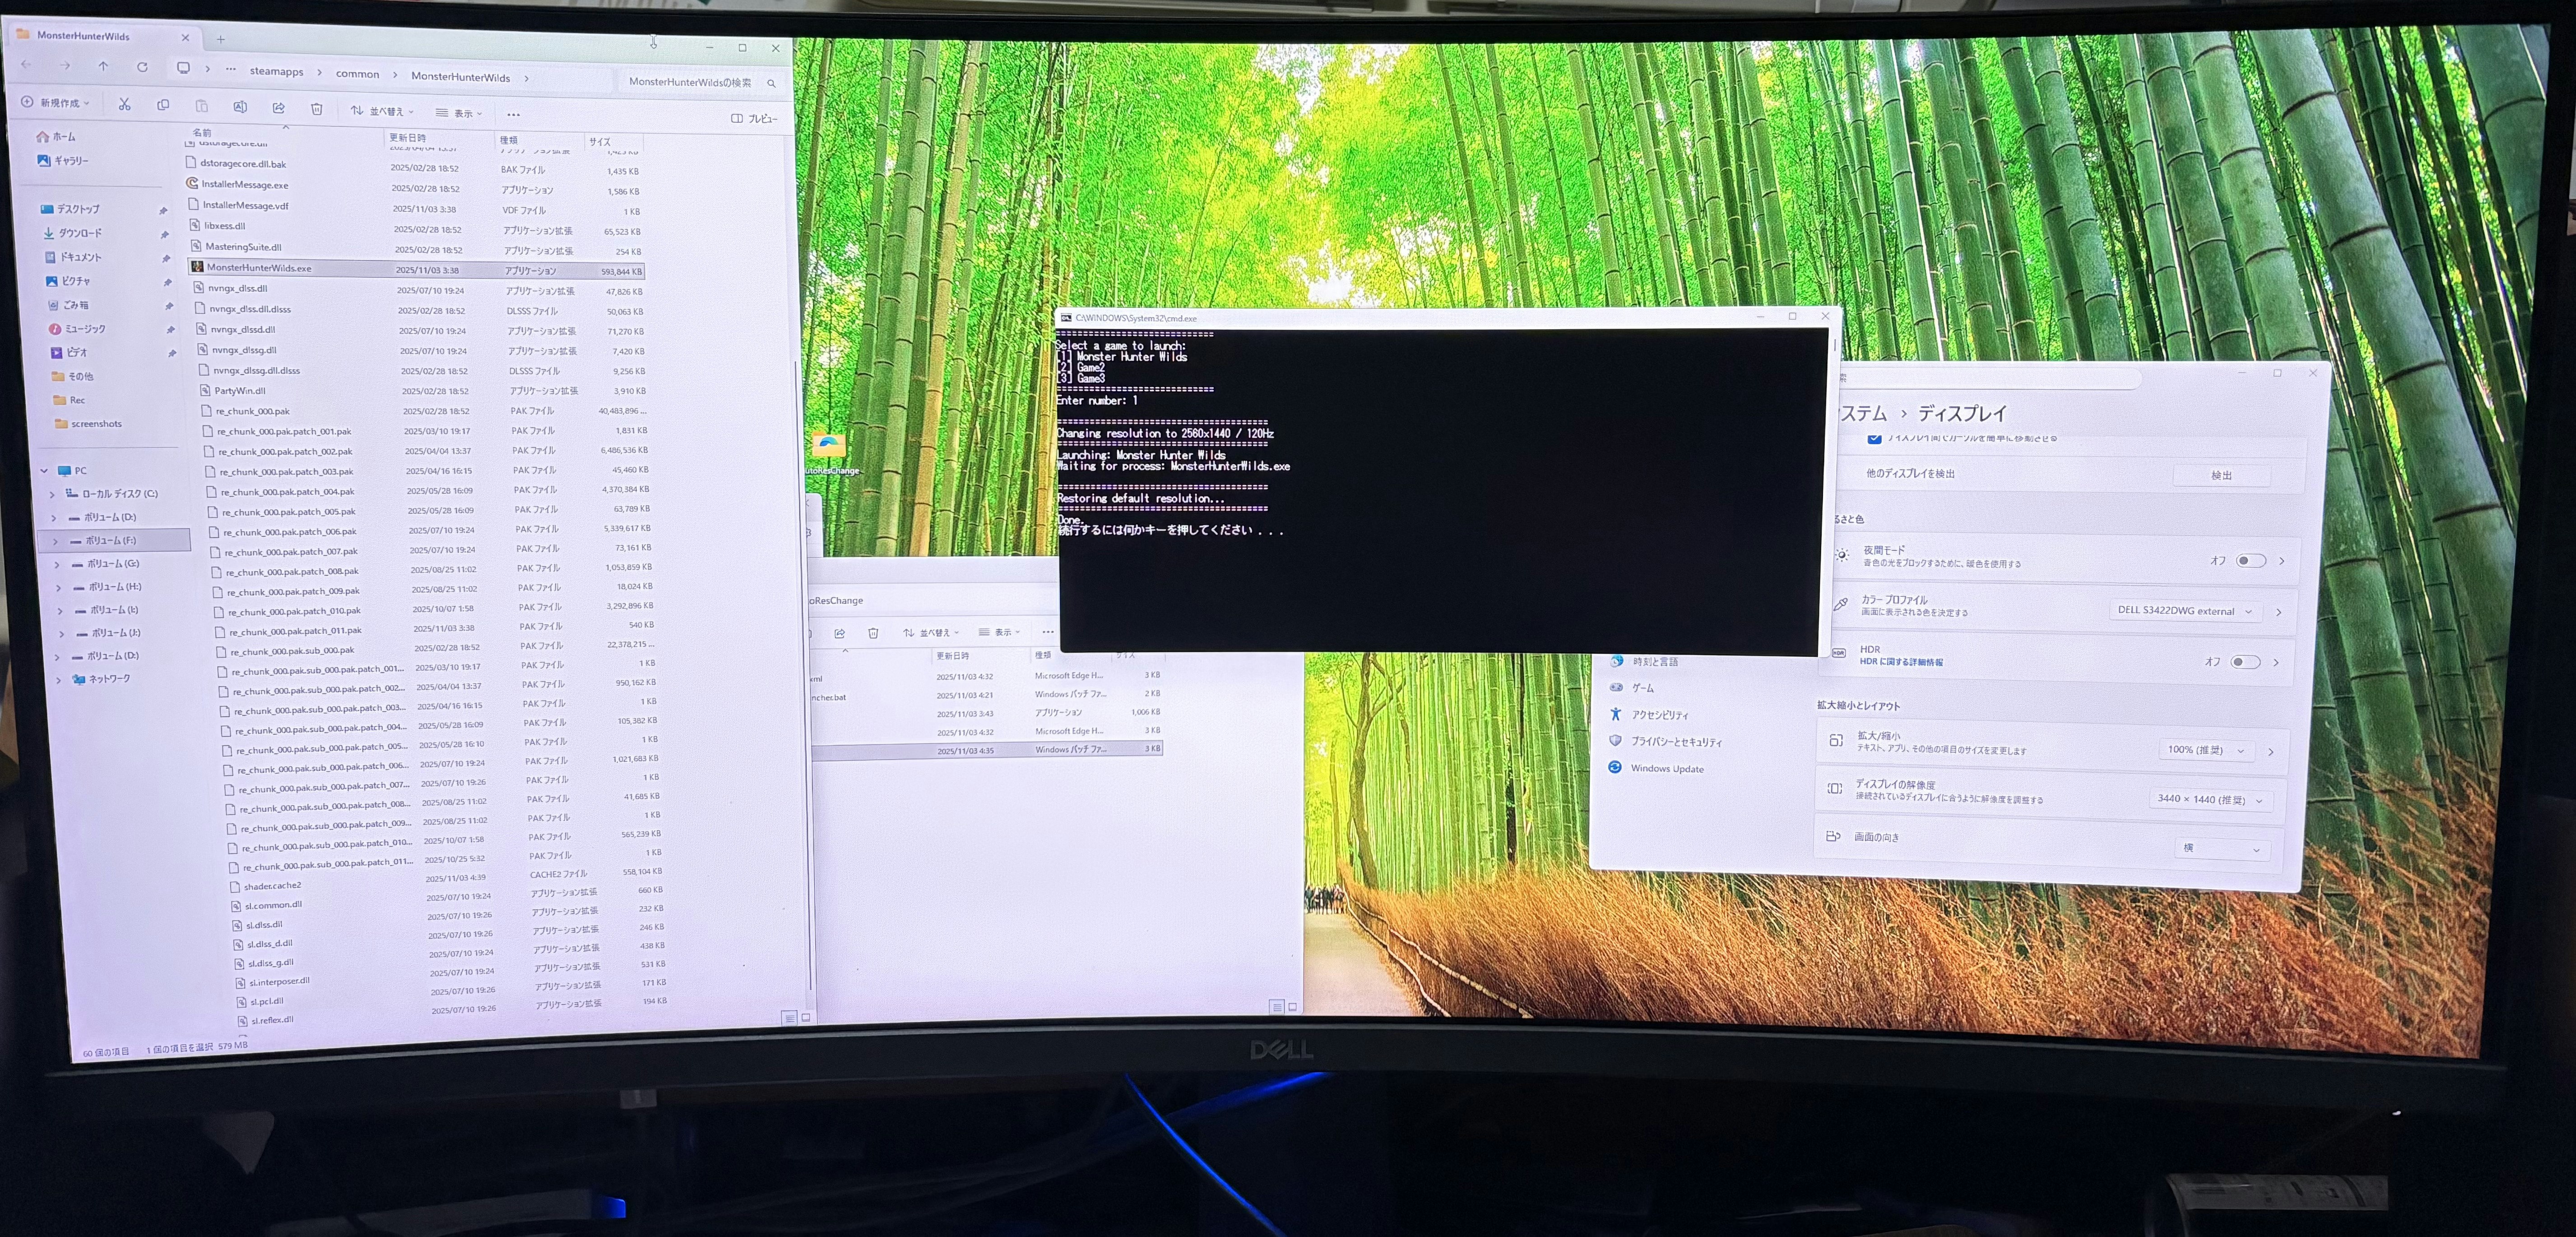Click the Rename icon in Explorer toolbar

pyautogui.click(x=240, y=107)
